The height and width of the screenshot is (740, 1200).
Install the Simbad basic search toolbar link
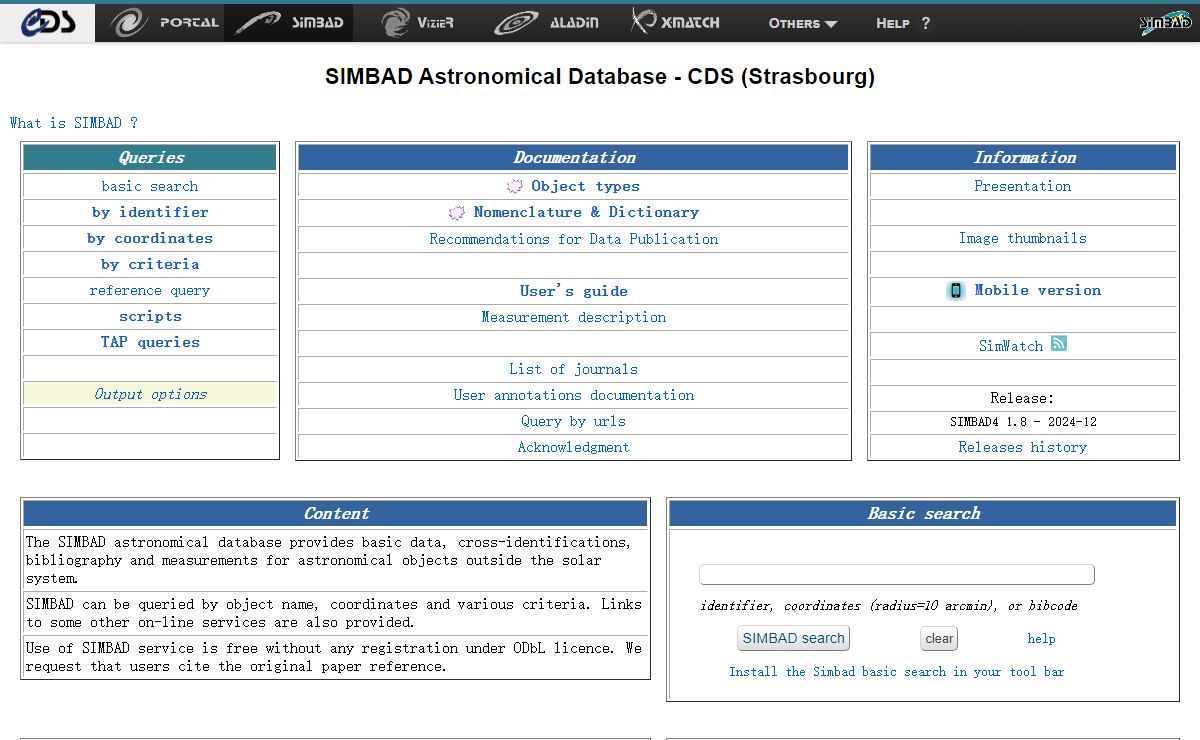click(x=897, y=671)
